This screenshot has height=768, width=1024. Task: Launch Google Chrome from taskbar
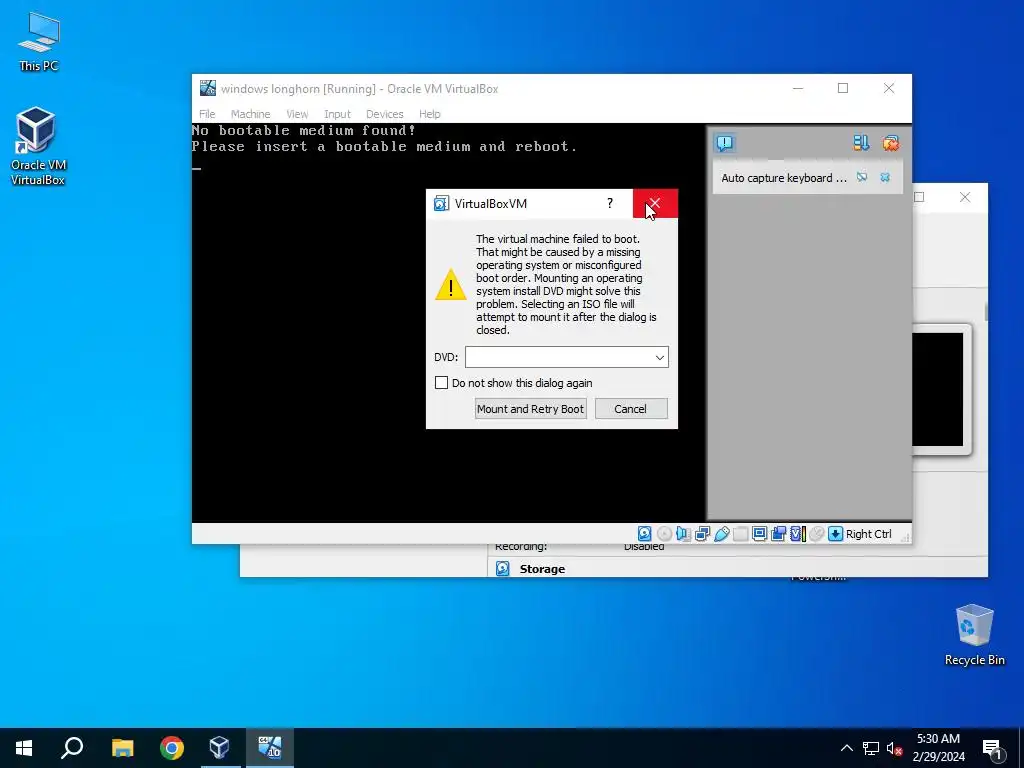coord(172,748)
